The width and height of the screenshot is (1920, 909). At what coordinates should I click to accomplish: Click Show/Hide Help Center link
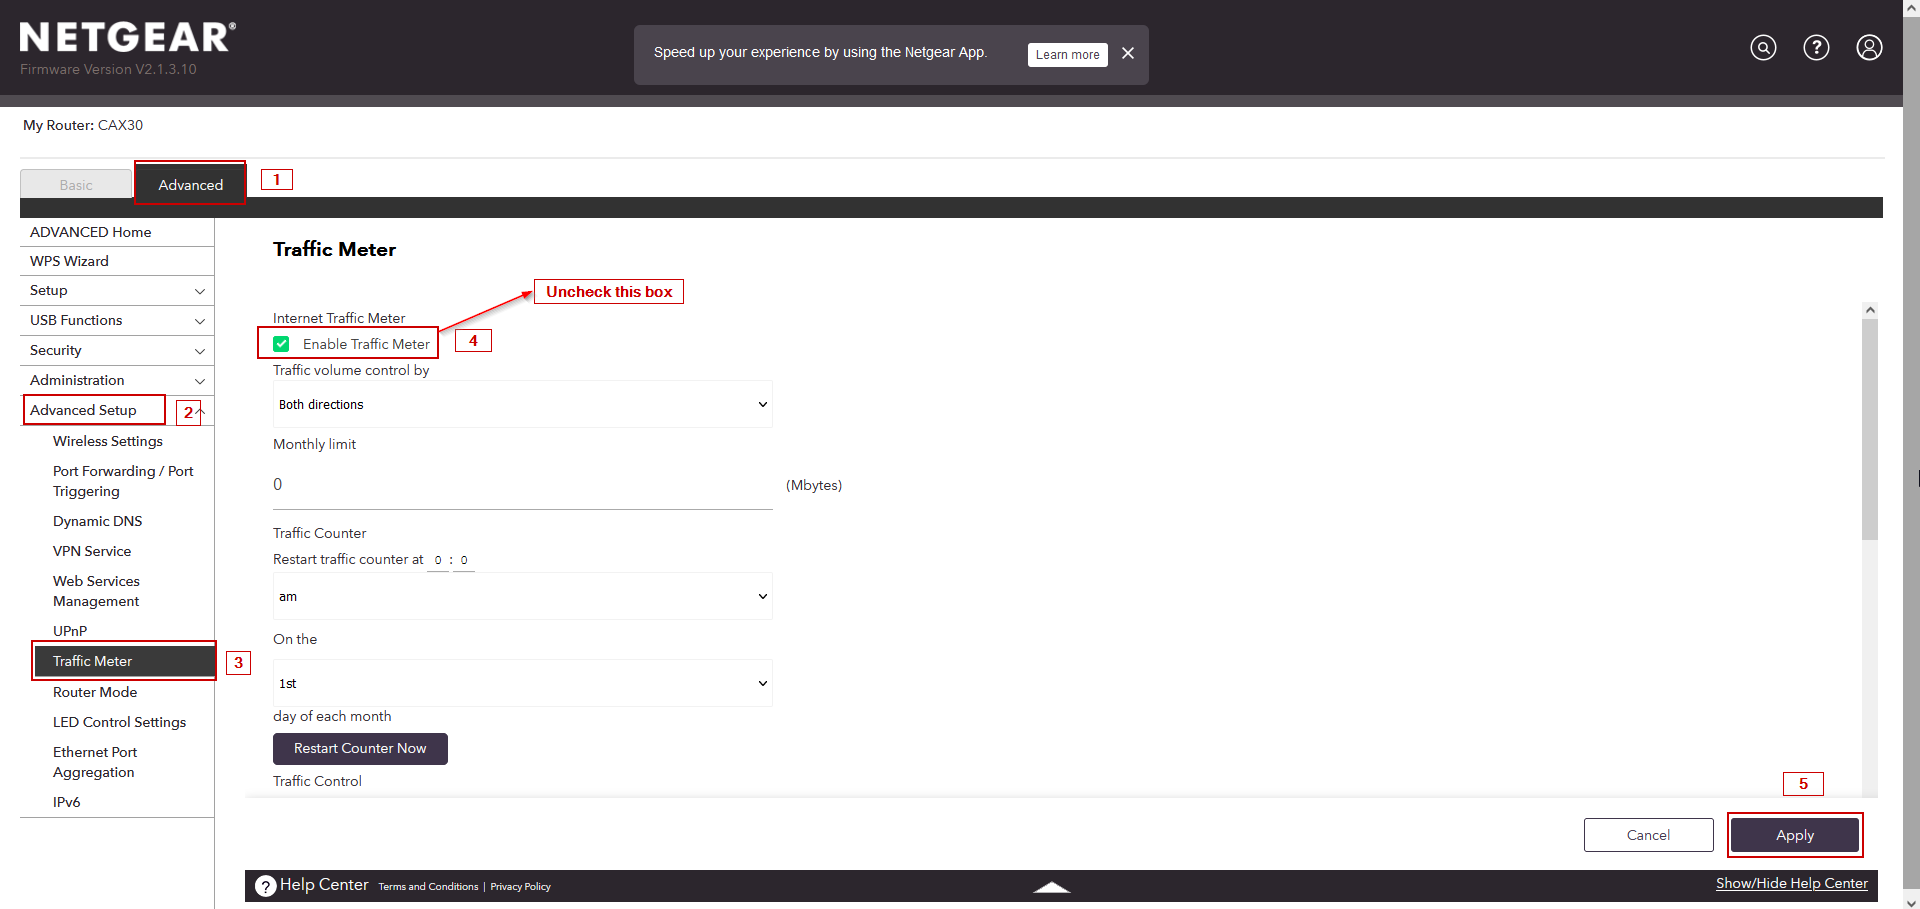1791,883
